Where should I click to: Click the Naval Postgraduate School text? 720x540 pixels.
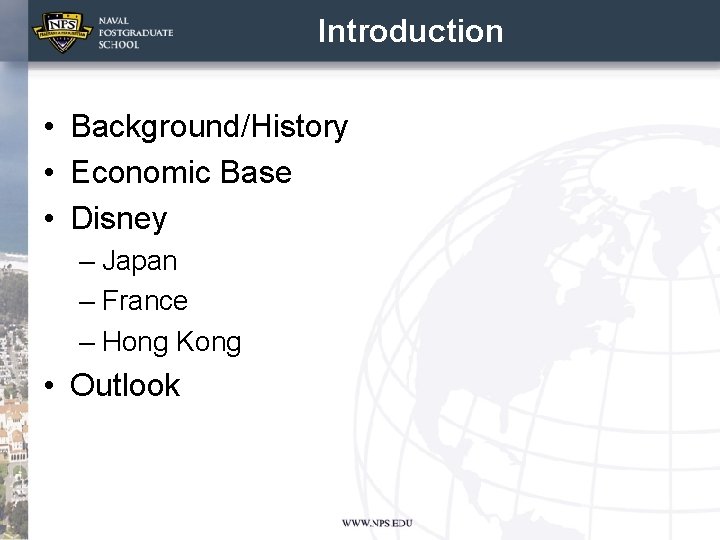click(x=136, y=33)
